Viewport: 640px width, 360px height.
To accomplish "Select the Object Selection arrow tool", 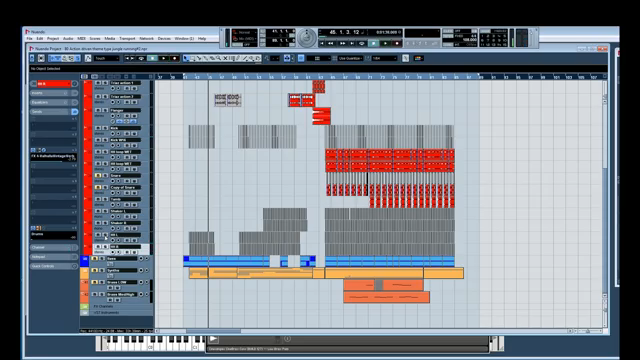I will pyautogui.click(x=186, y=58).
